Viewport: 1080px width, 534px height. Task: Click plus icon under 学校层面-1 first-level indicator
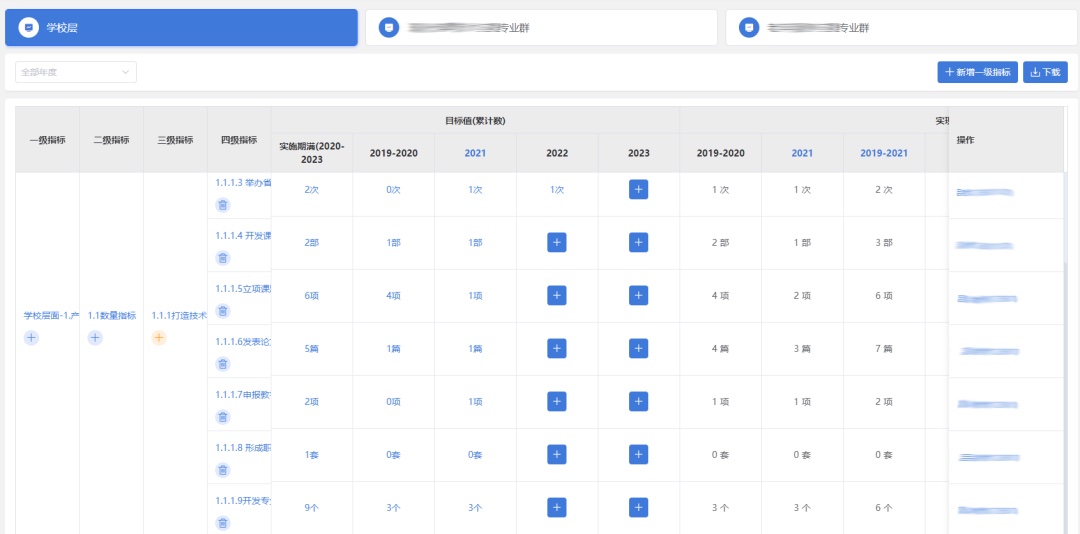point(31,338)
